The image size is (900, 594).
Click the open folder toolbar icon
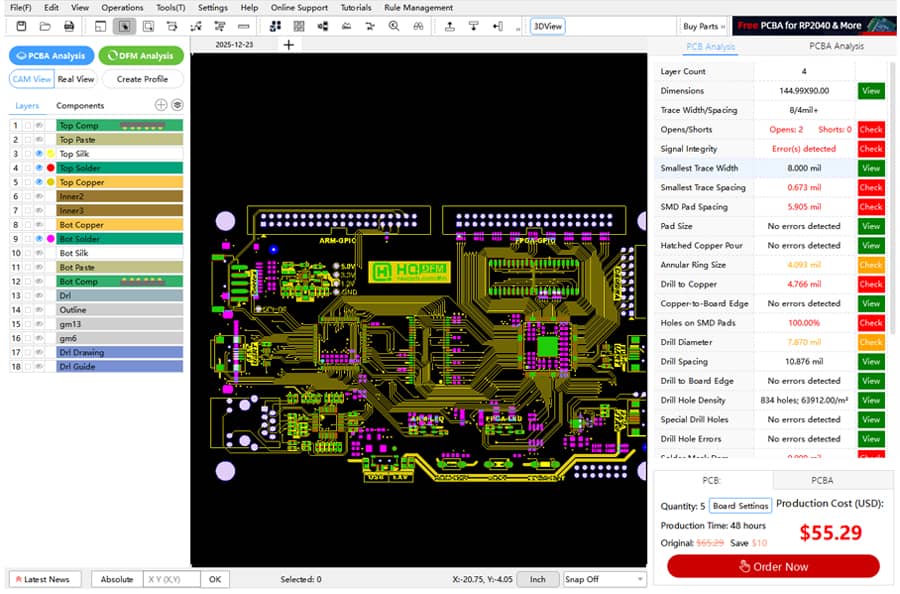[x=45, y=26]
